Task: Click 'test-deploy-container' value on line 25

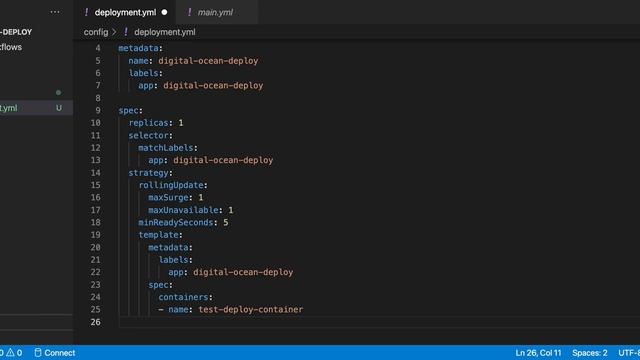Action: click(x=251, y=309)
